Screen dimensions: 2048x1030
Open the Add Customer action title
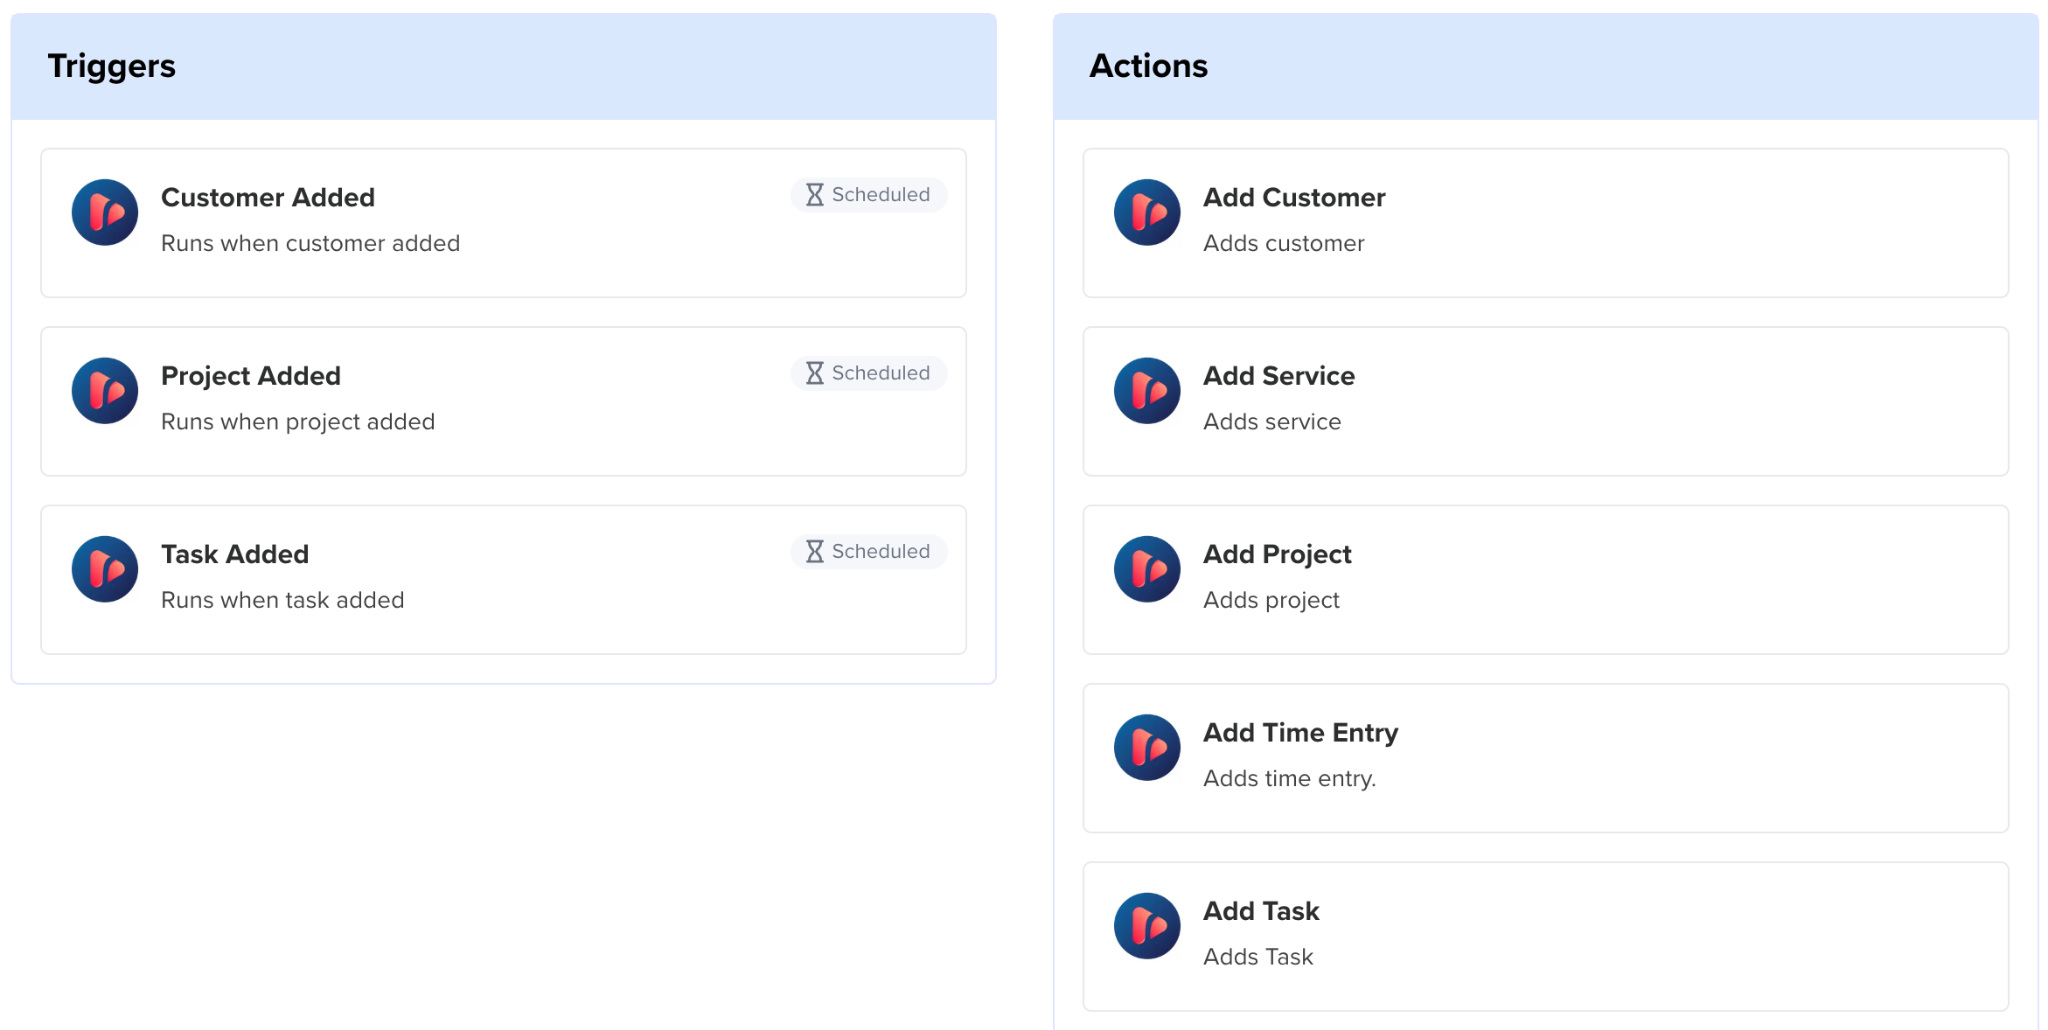(x=1294, y=198)
